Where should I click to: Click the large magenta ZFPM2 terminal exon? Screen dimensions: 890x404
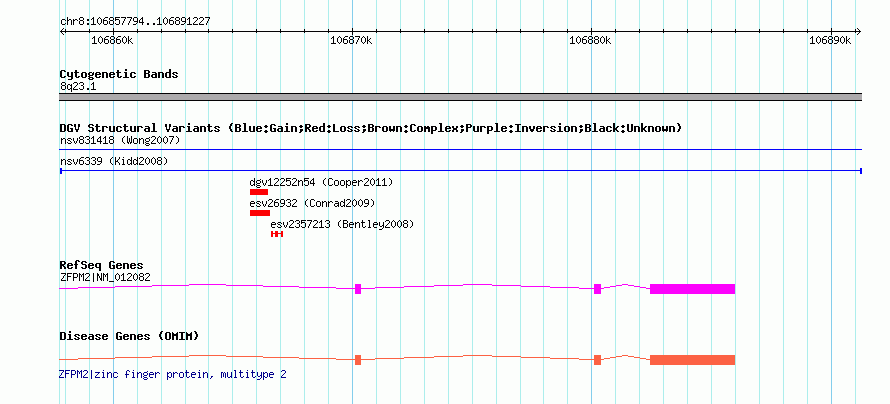(692, 289)
